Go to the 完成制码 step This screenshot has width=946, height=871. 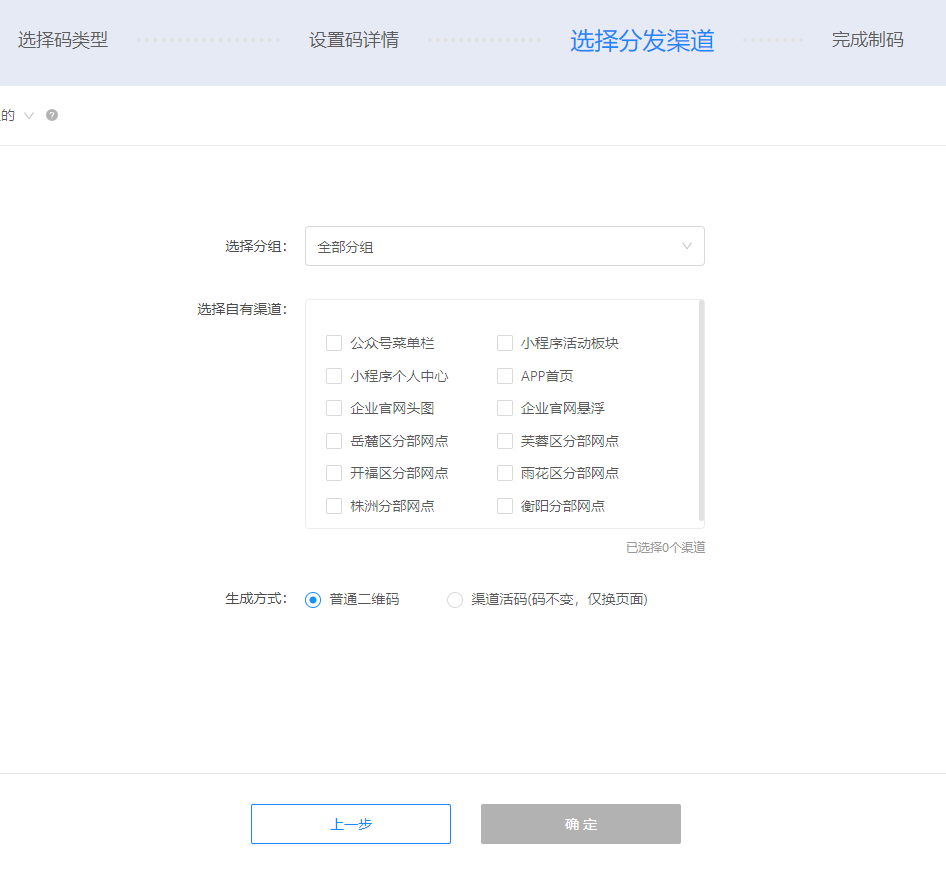(x=868, y=40)
